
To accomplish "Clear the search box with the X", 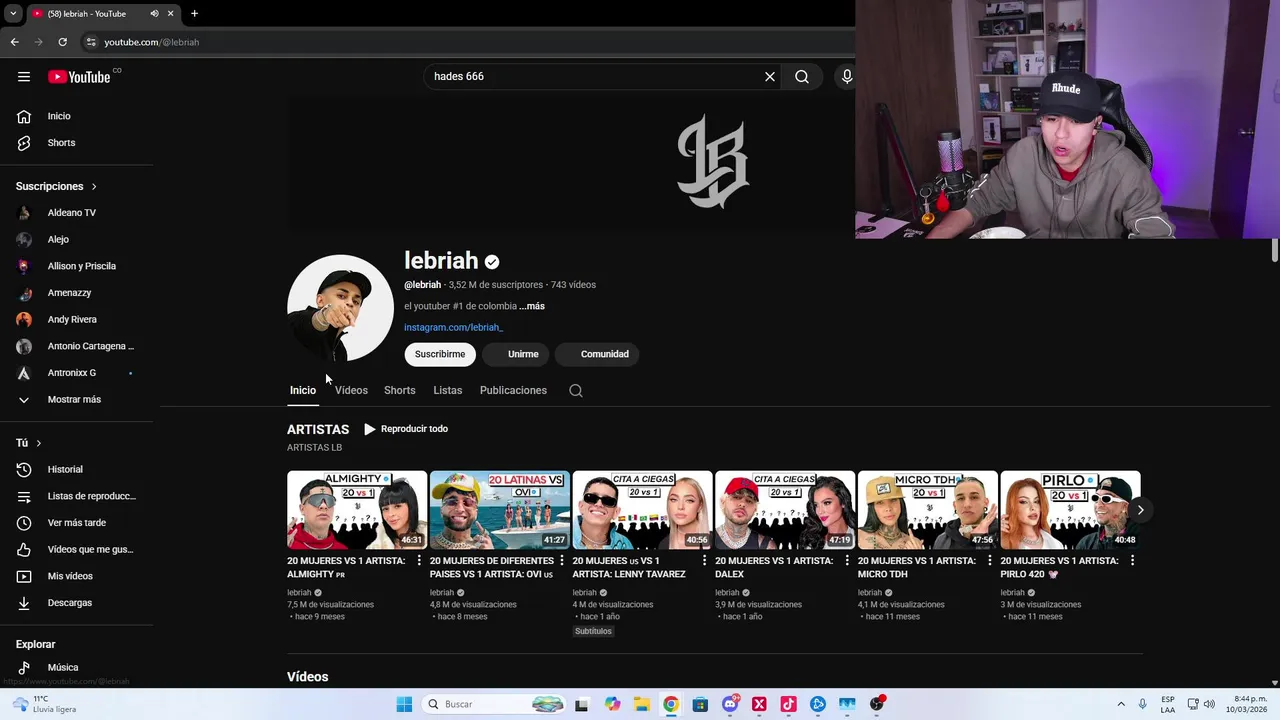I will point(770,76).
